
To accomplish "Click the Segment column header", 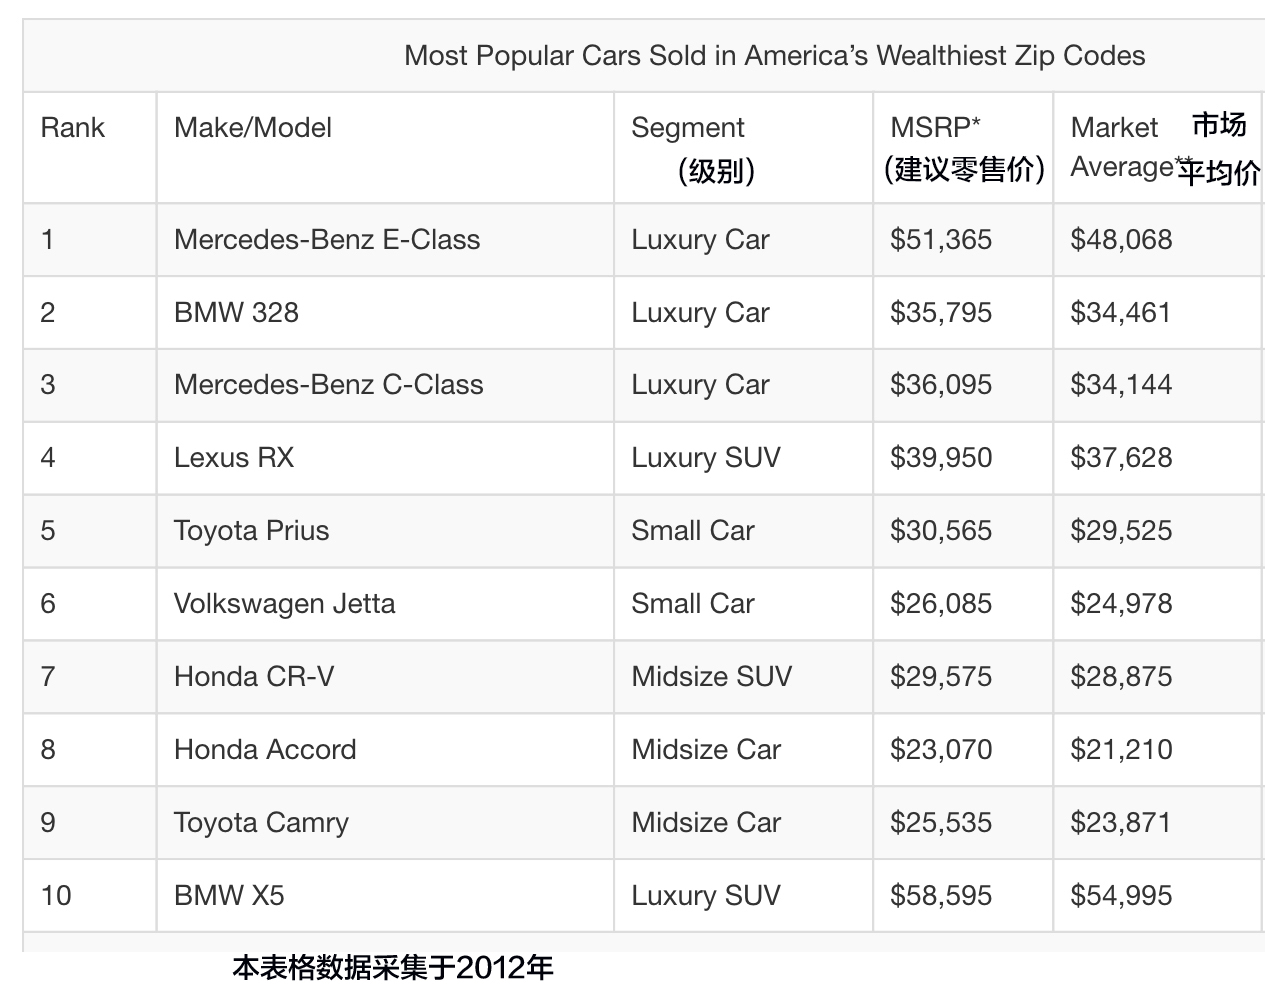I will pyautogui.click(x=688, y=128).
